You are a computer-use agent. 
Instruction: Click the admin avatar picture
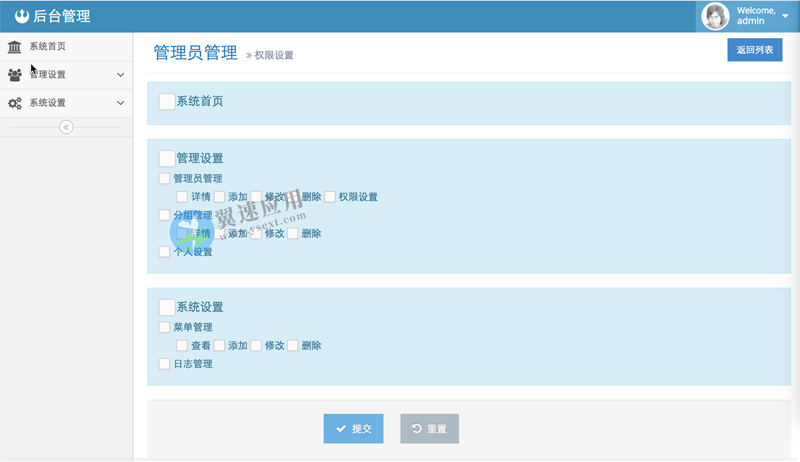[715, 16]
